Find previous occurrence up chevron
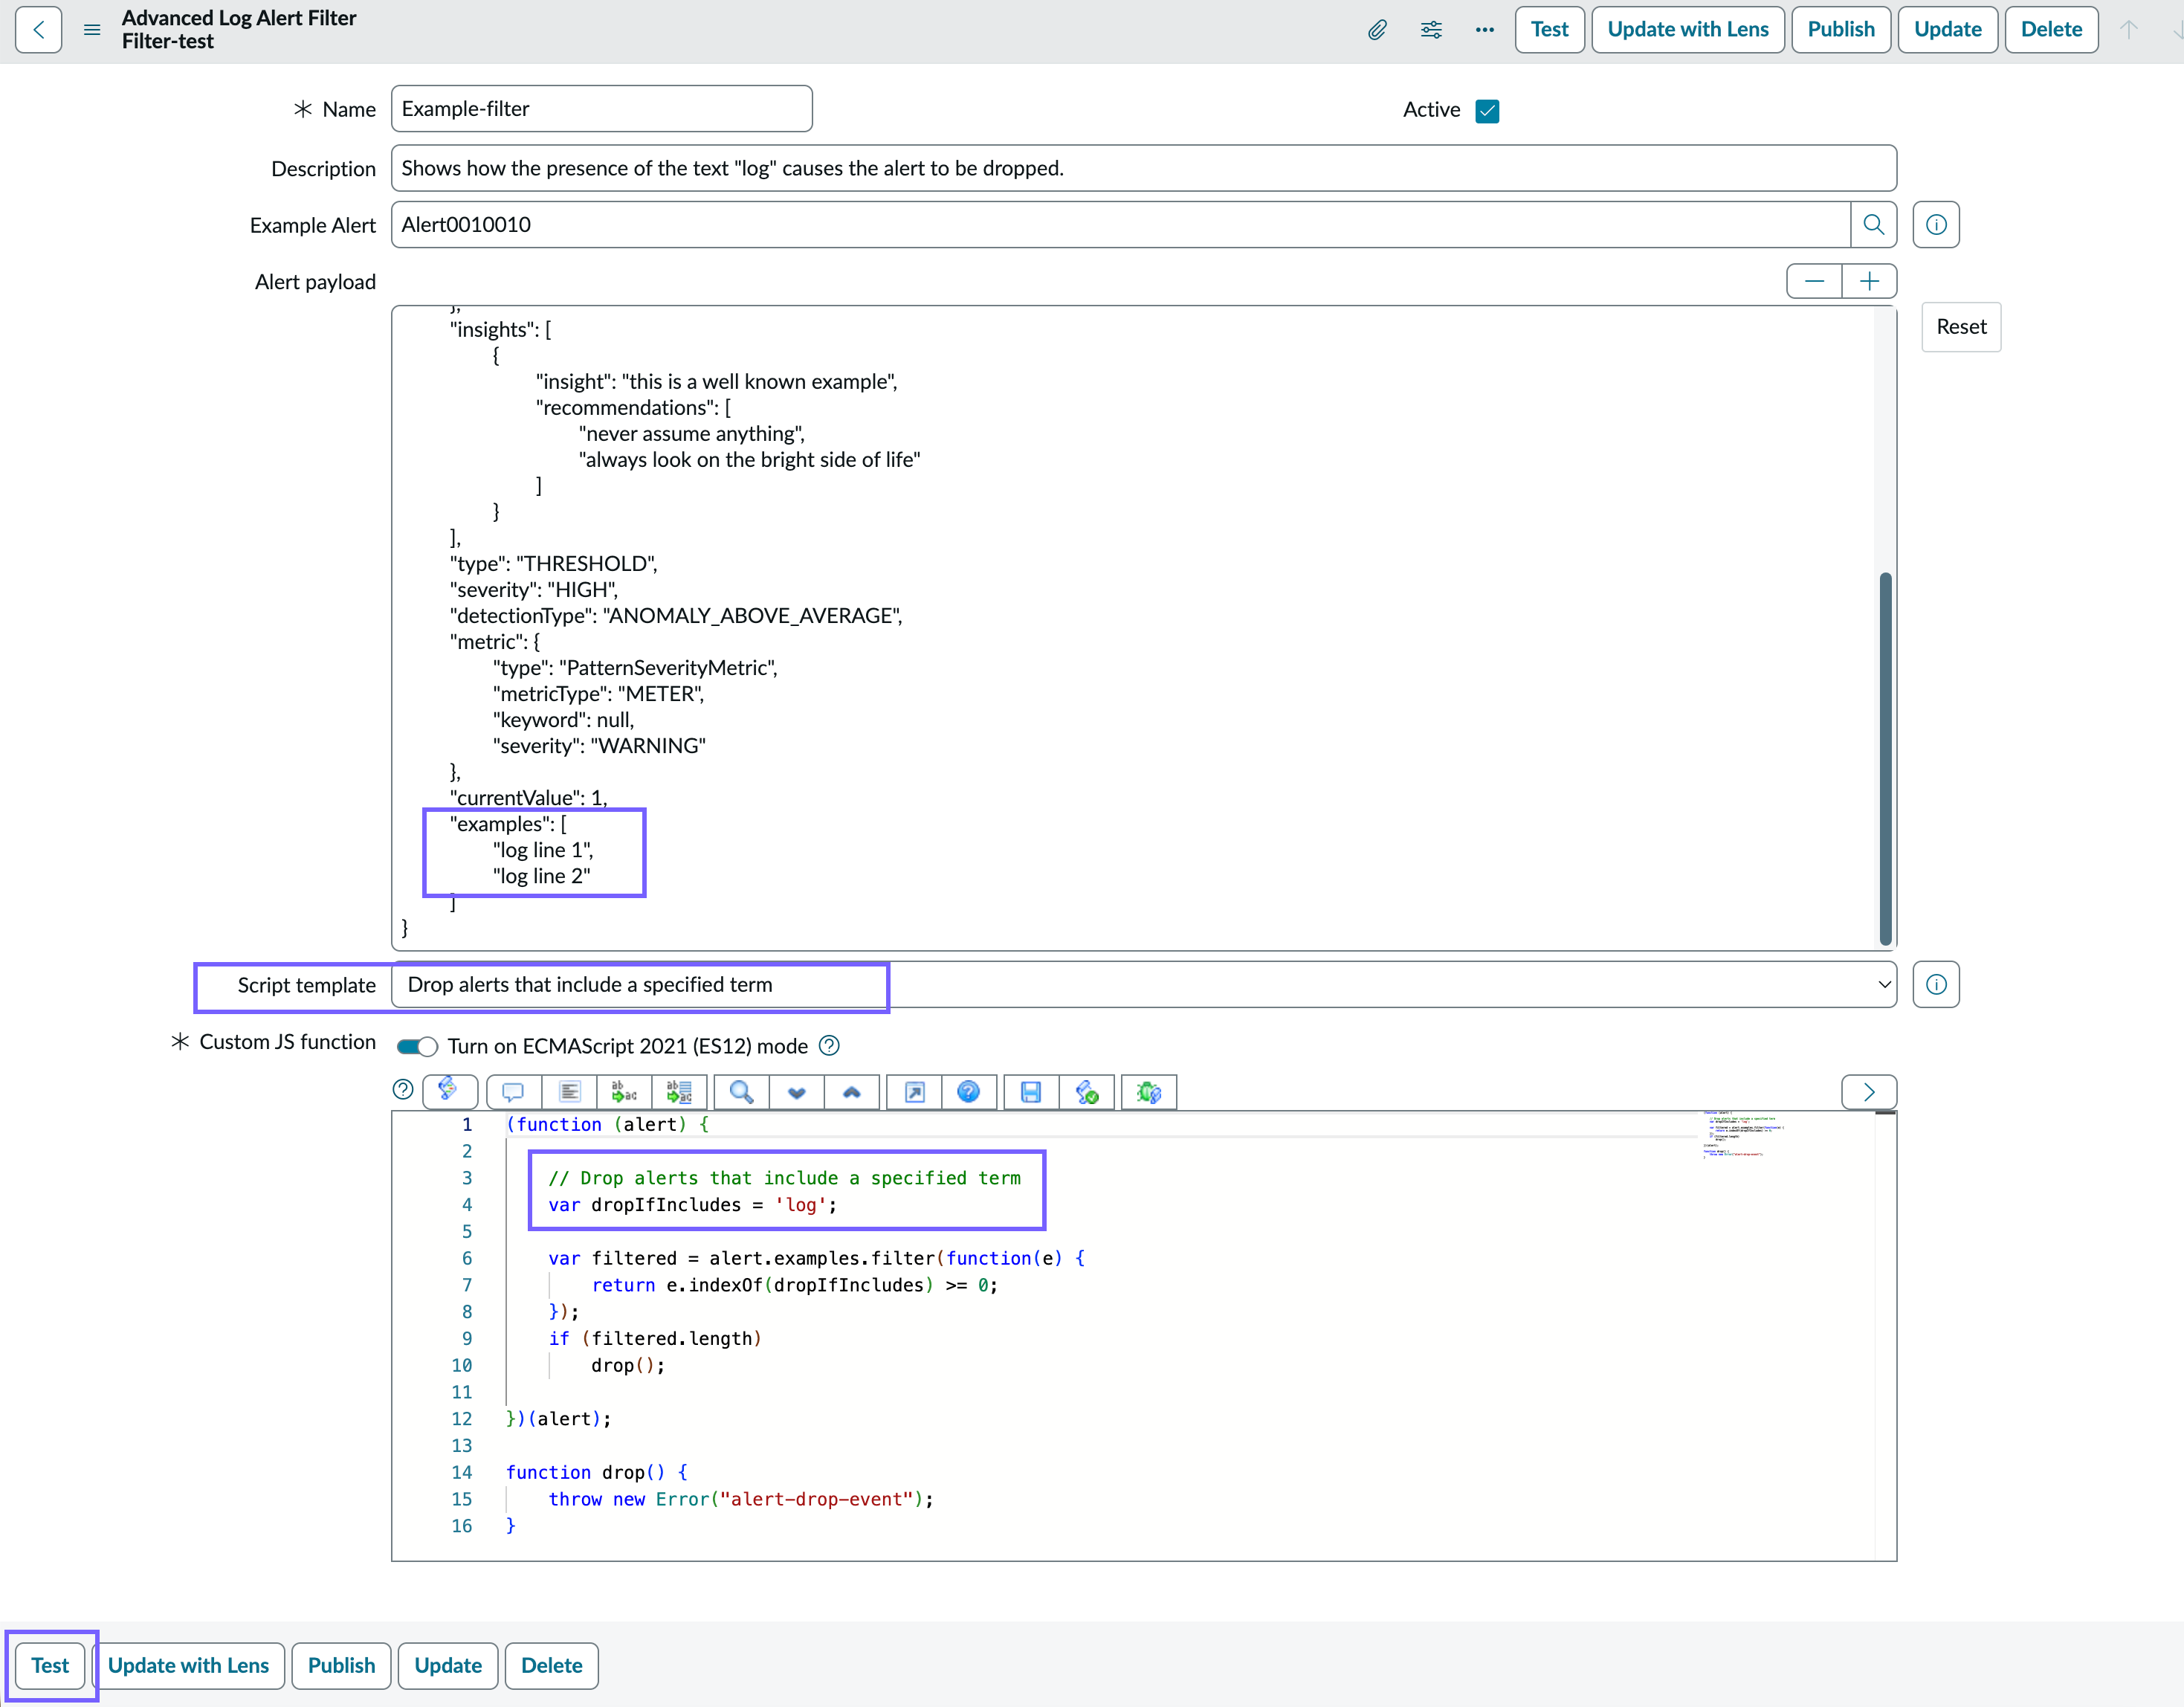This screenshot has width=2184, height=1707. coord(852,1092)
